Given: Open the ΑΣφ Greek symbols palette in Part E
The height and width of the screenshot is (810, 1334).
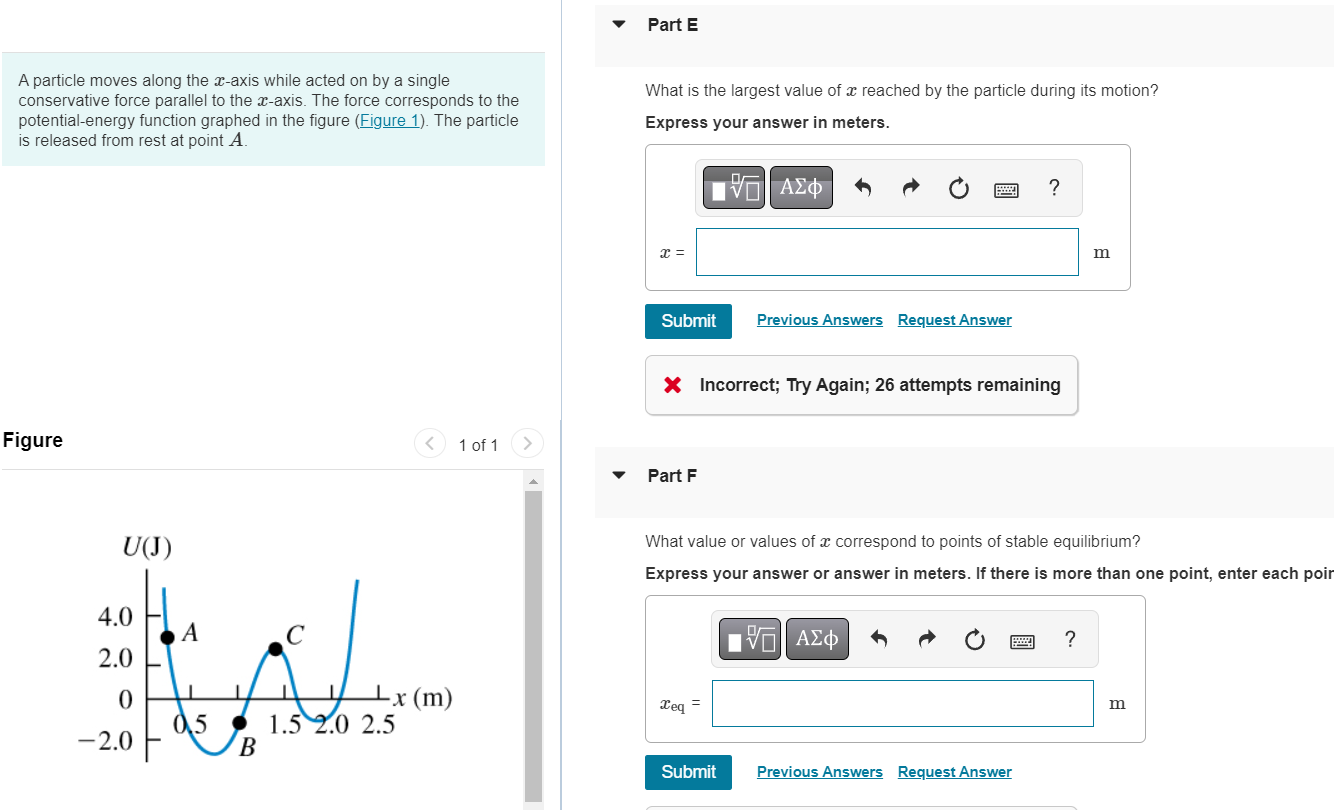Looking at the screenshot, I should (801, 187).
